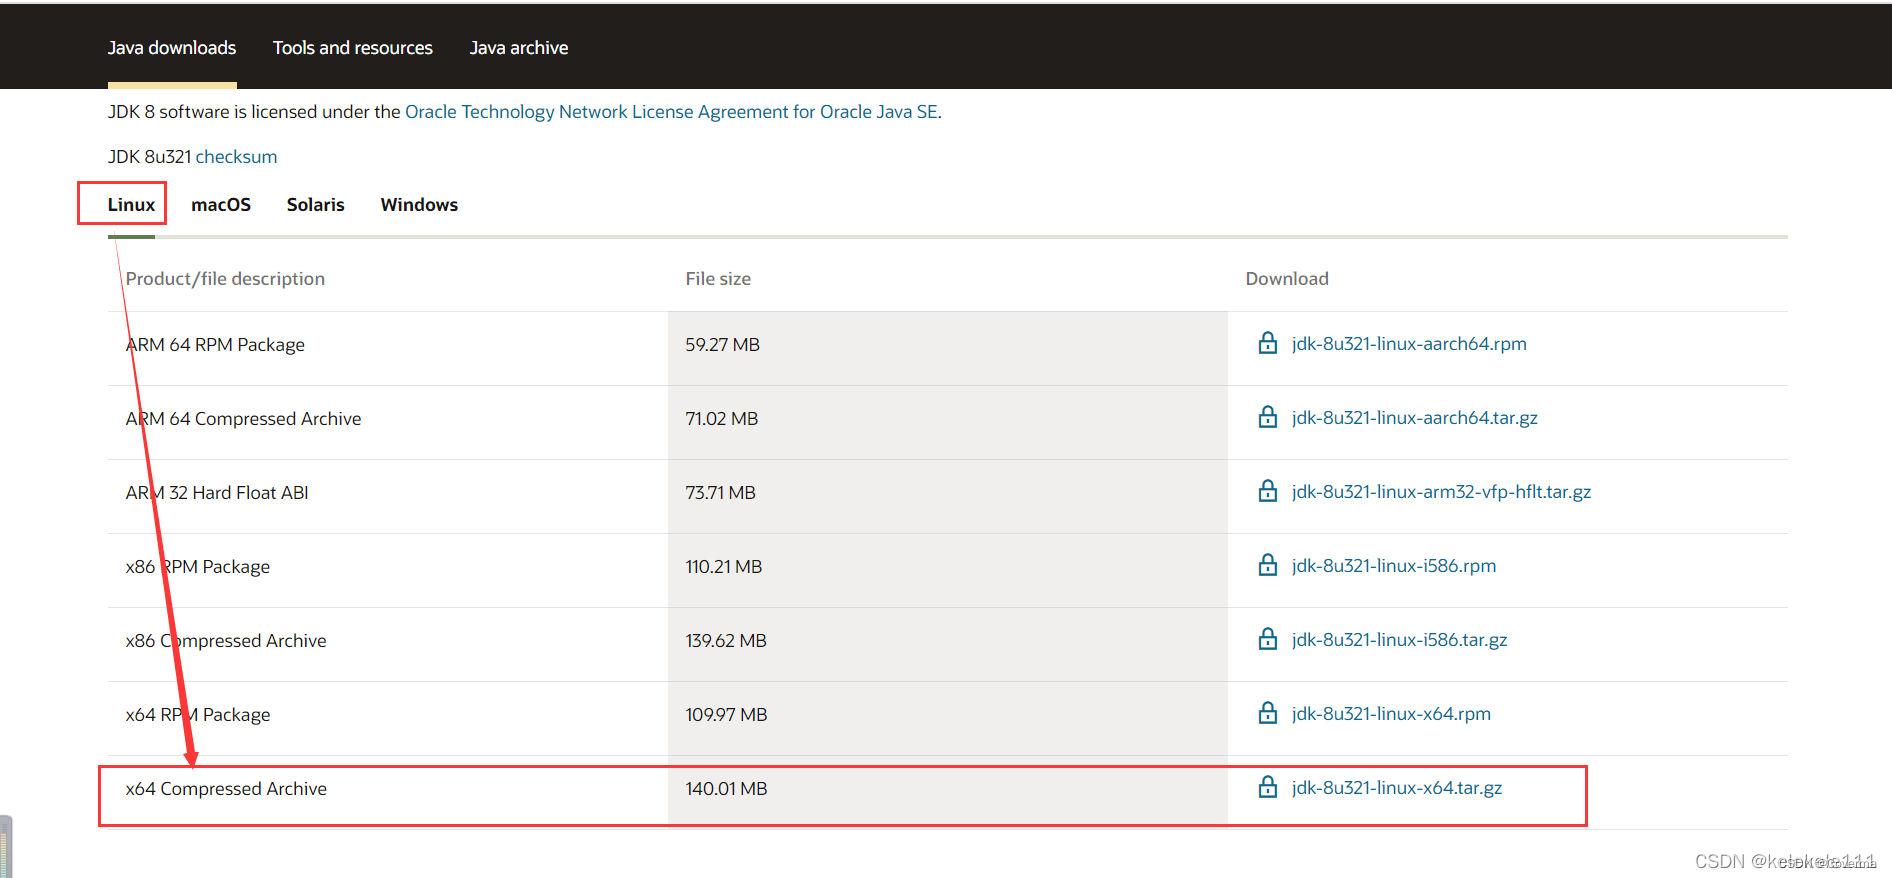Click lock icon beside jdk-8u321-linux-x64.tar.gz

pos(1267,787)
